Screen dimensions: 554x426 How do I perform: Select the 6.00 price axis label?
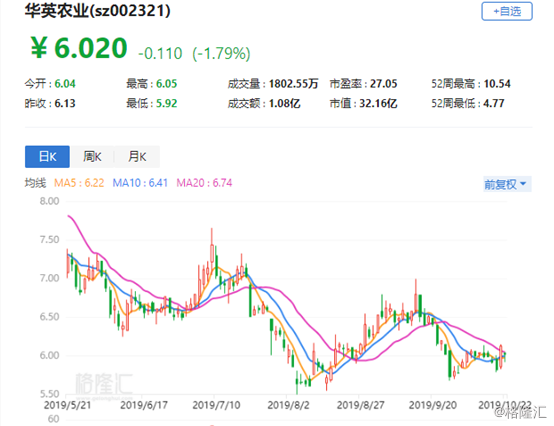coord(49,355)
